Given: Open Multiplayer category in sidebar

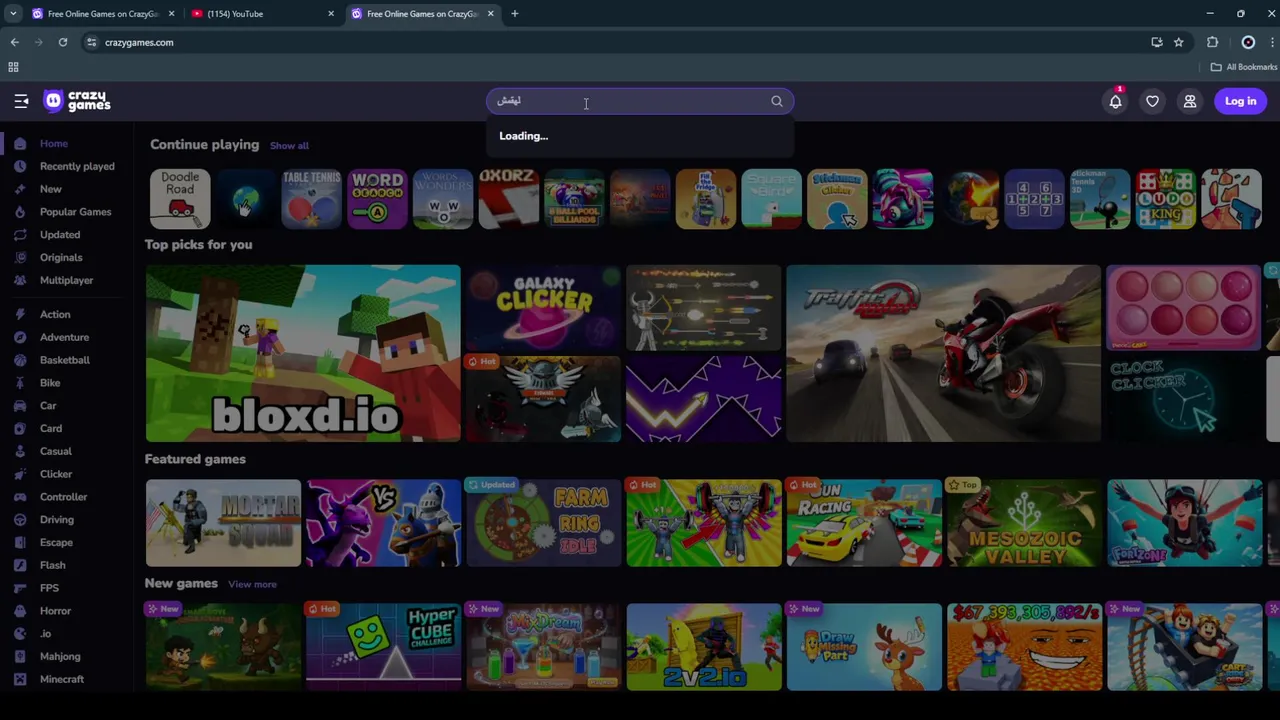Looking at the screenshot, I should coord(66,281).
